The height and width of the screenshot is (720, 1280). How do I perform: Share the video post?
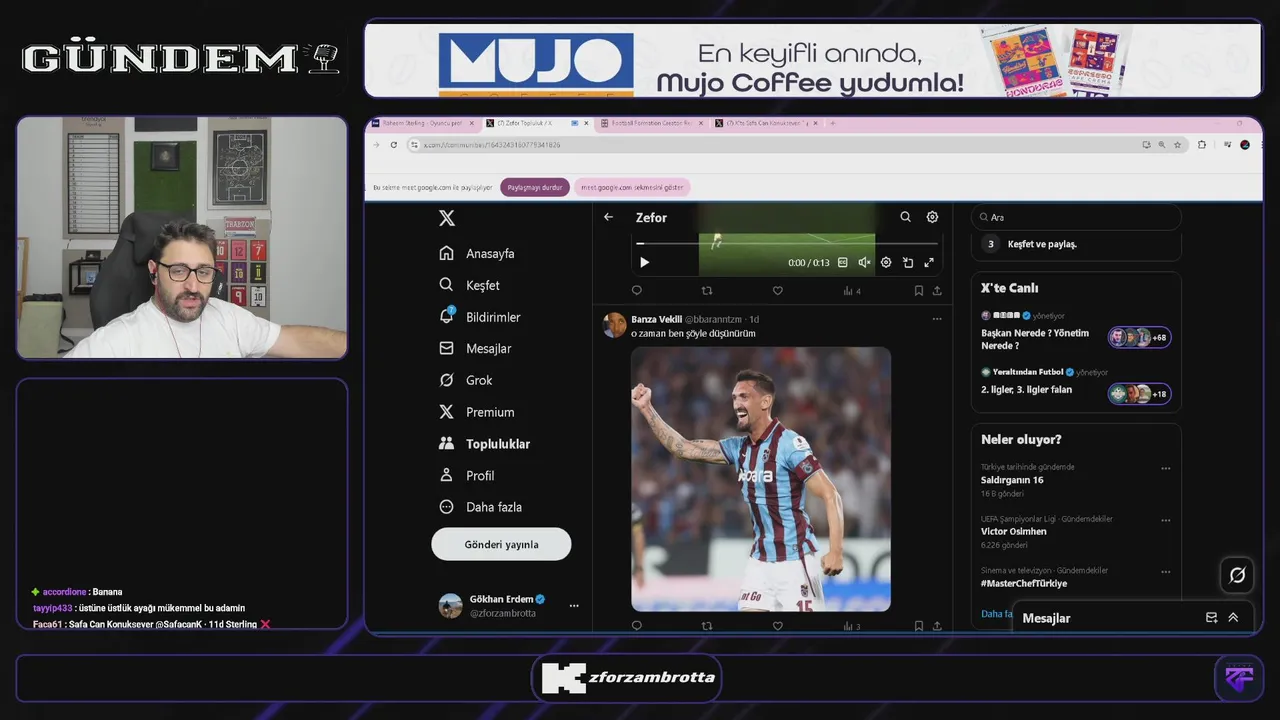pyautogui.click(x=937, y=291)
